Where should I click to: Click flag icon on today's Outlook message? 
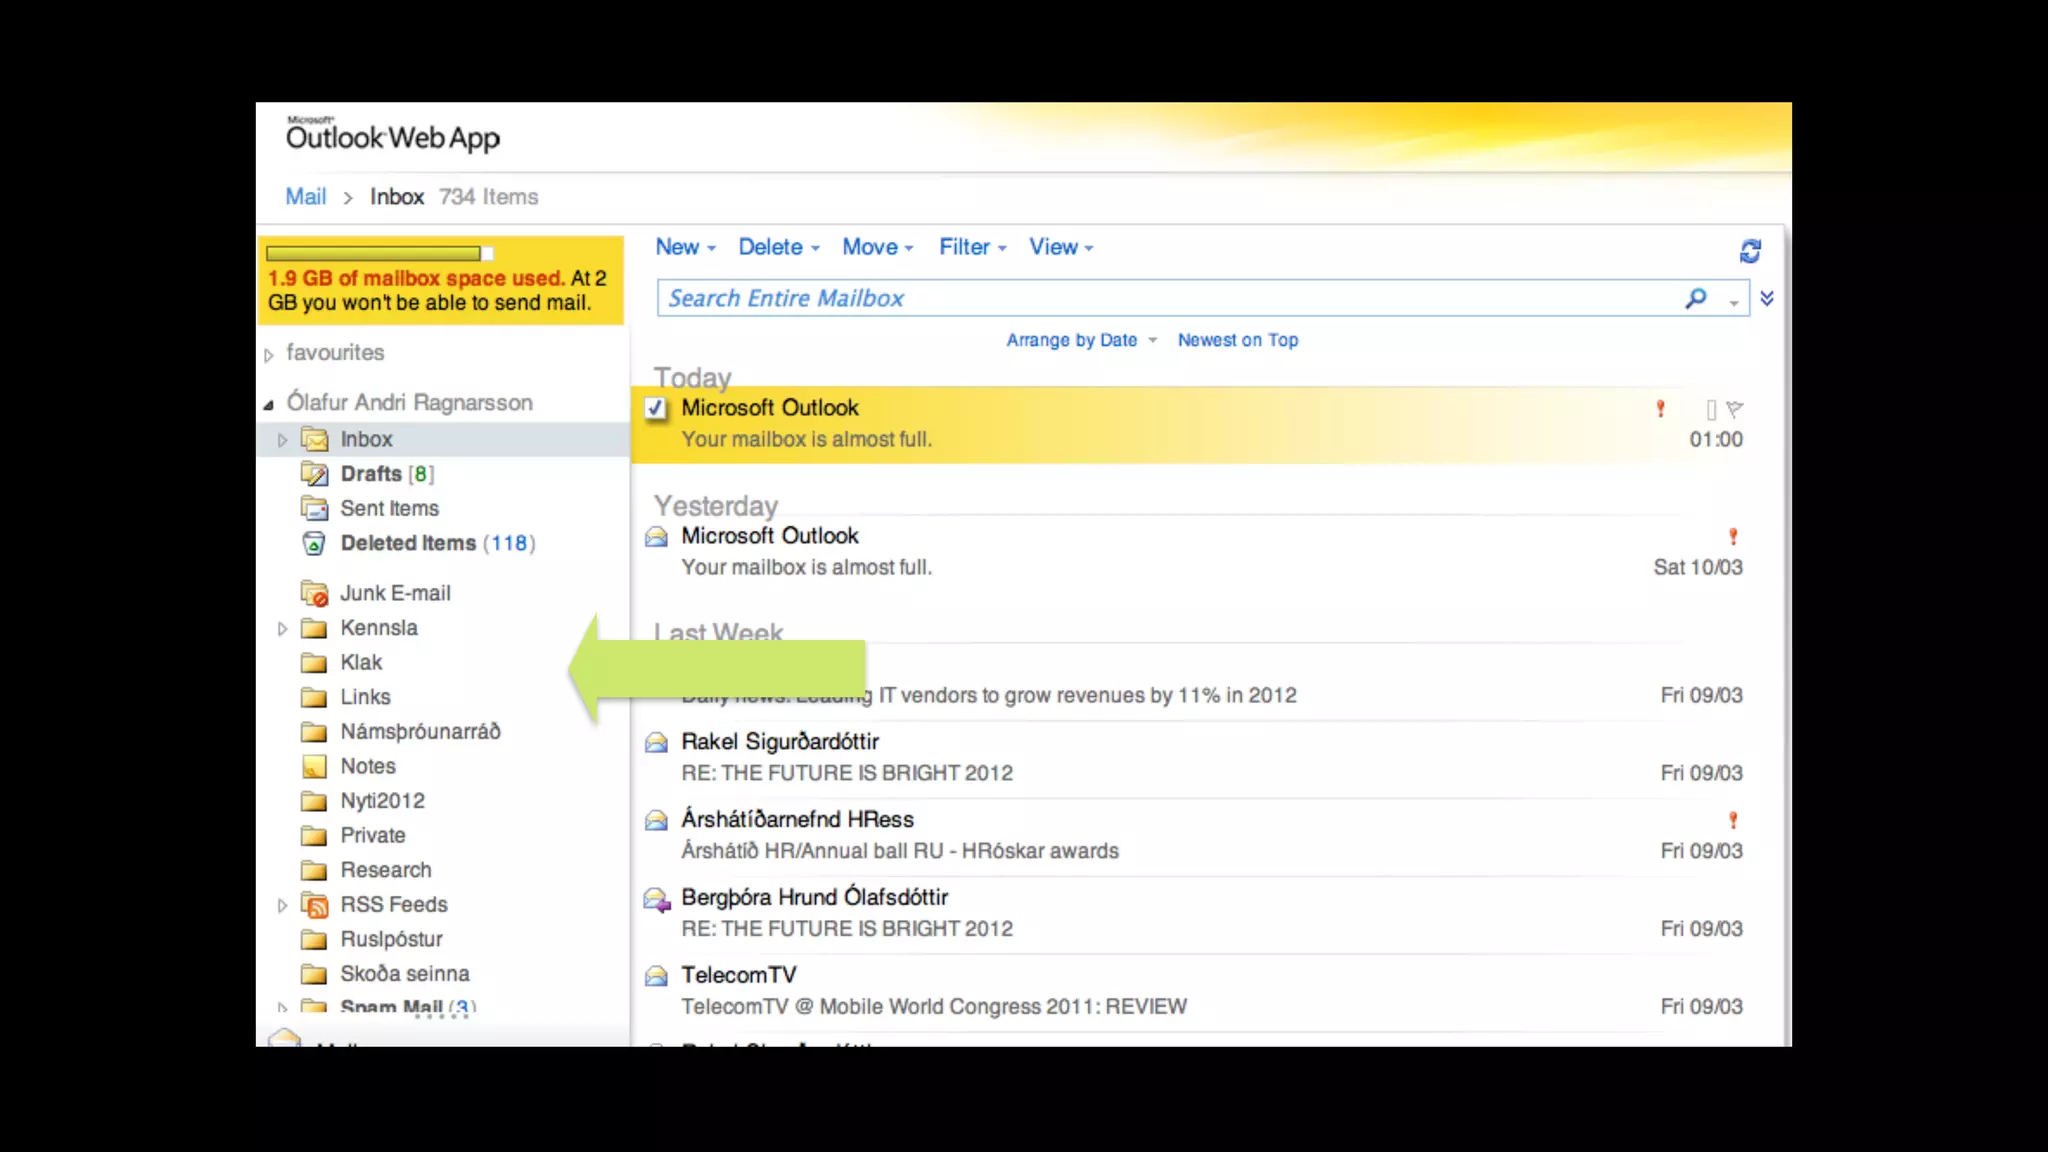pos(1735,409)
